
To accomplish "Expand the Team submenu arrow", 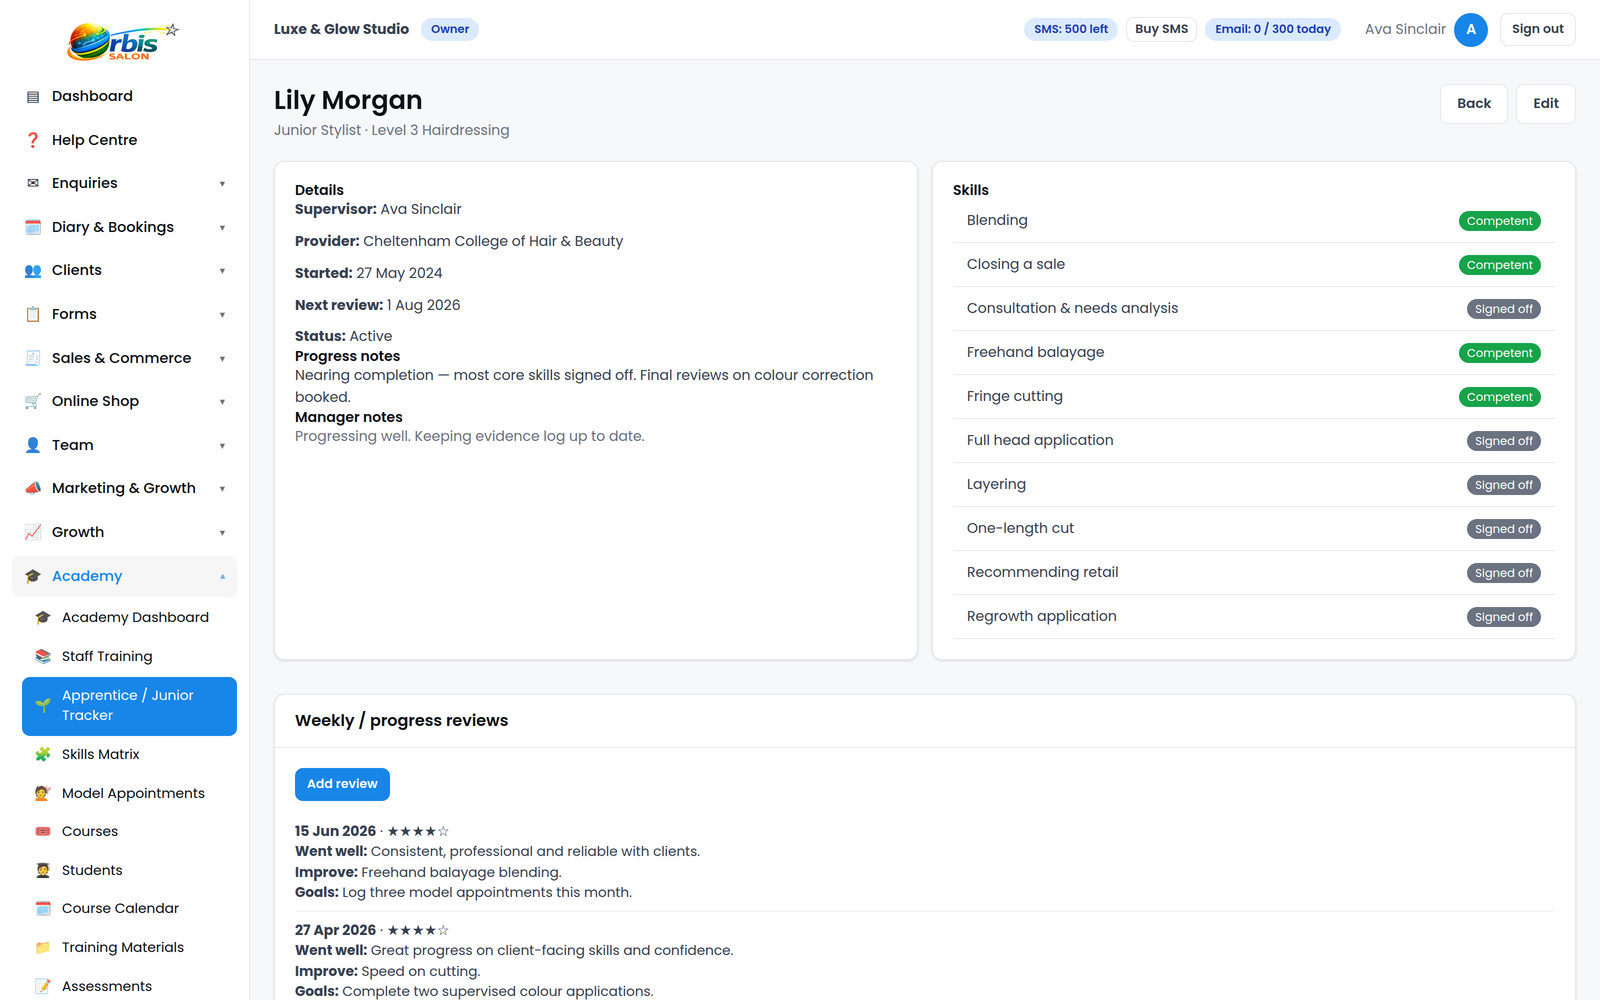I will [x=222, y=446].
